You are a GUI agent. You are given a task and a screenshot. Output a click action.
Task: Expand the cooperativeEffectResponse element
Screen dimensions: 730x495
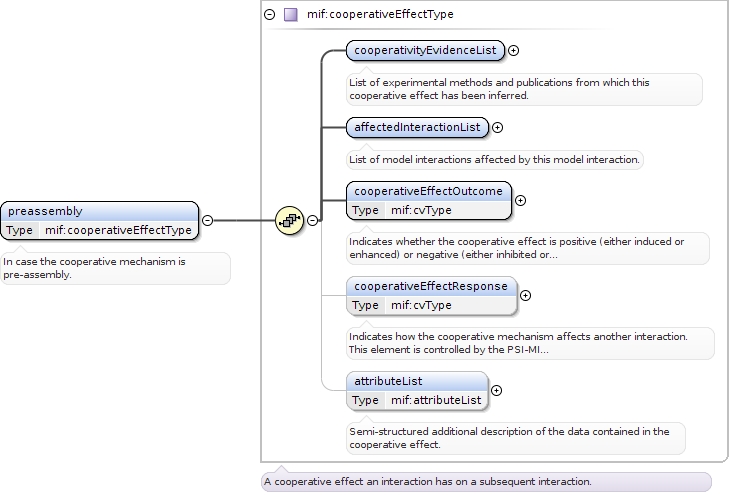click(x=526, y=295)
